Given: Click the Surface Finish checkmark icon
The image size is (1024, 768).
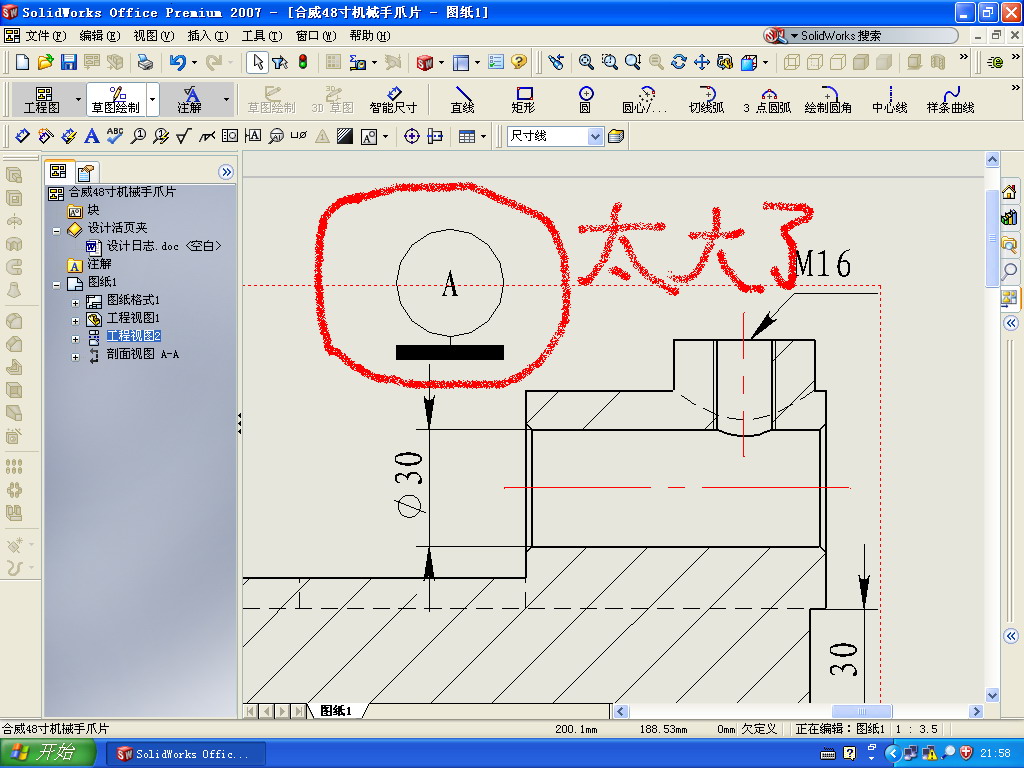Looking at the screenshot, I should [184, 136].
